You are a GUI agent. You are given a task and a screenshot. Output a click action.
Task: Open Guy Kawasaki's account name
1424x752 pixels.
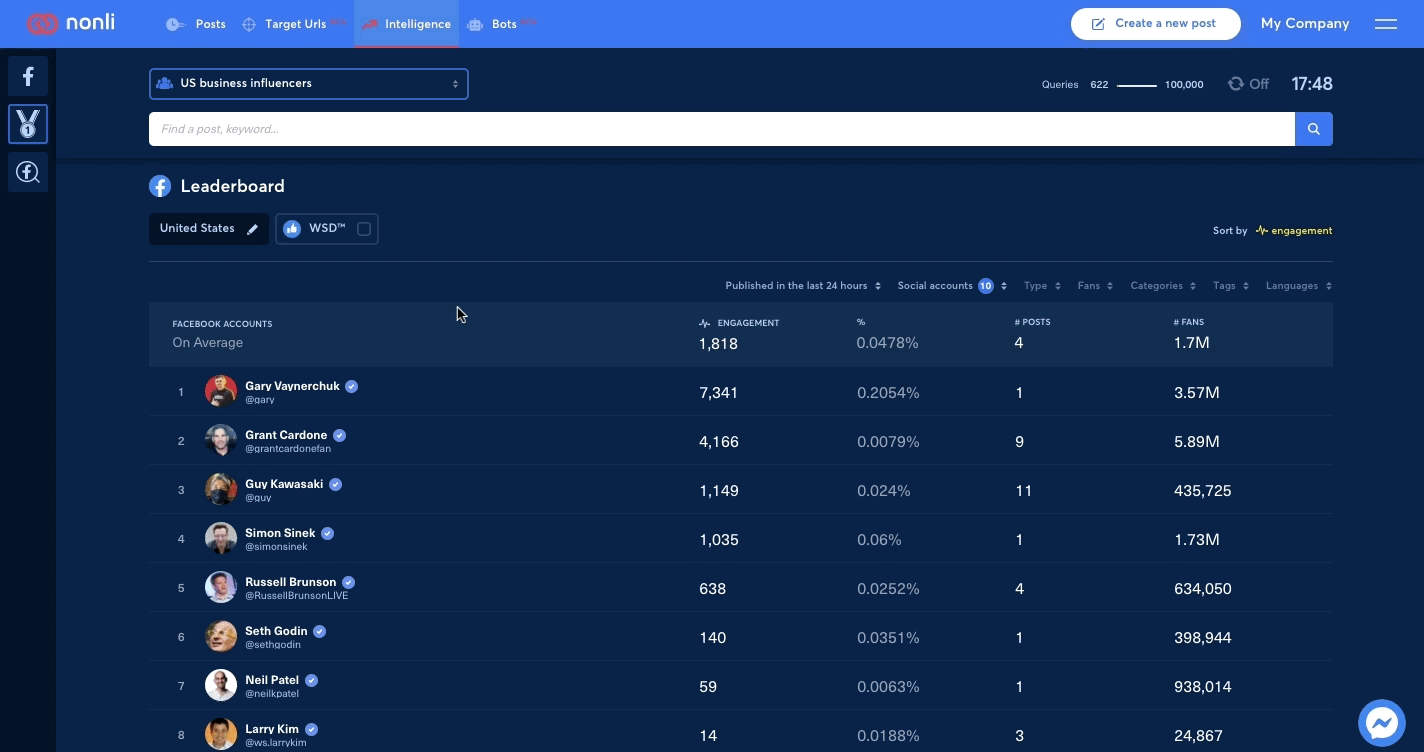coord(284,484)
